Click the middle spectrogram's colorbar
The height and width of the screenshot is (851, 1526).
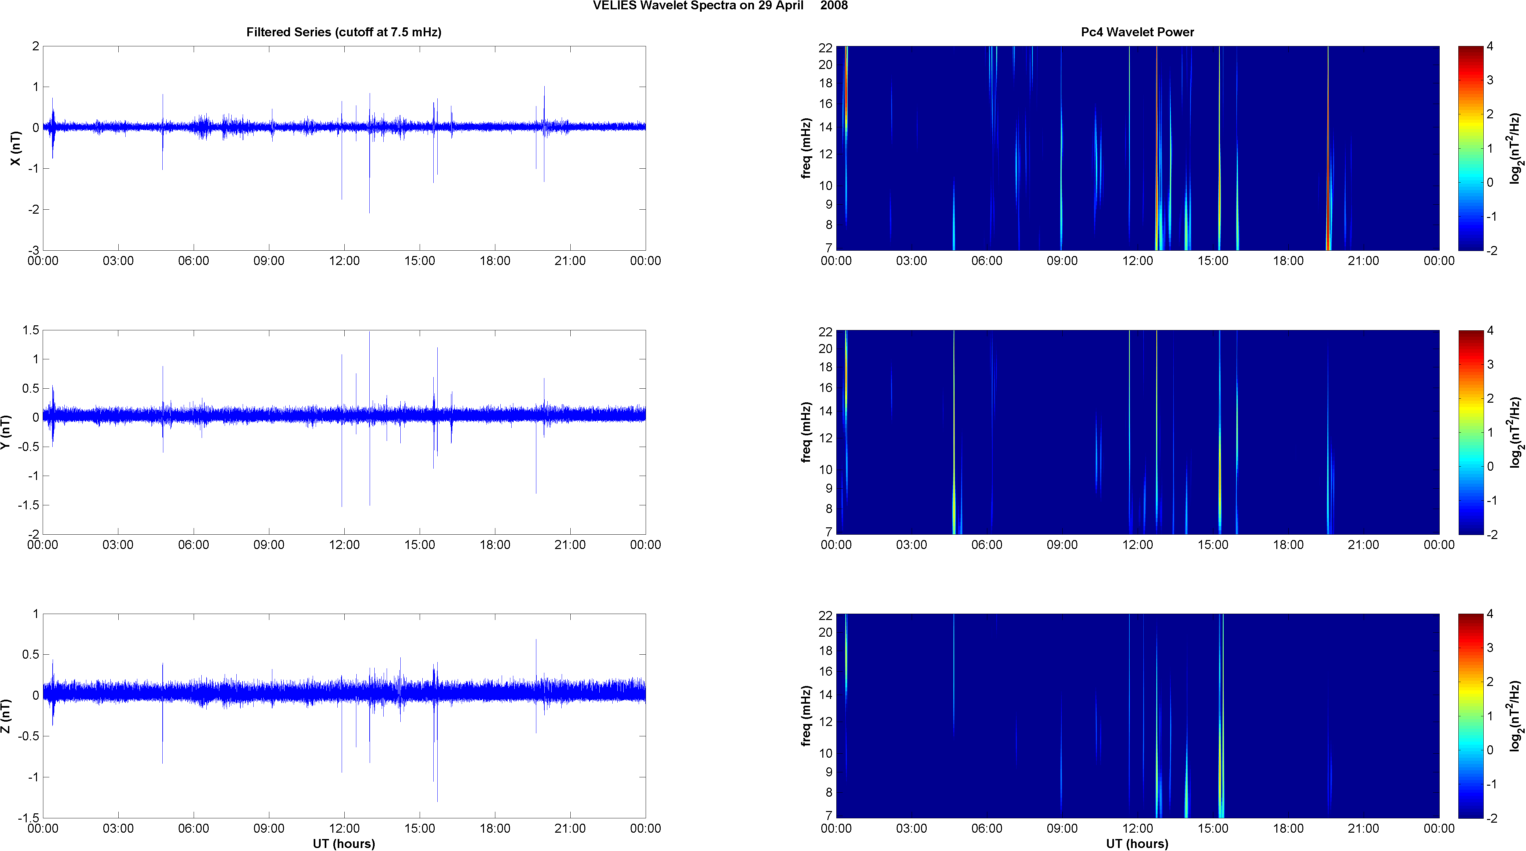[1470, 432]
